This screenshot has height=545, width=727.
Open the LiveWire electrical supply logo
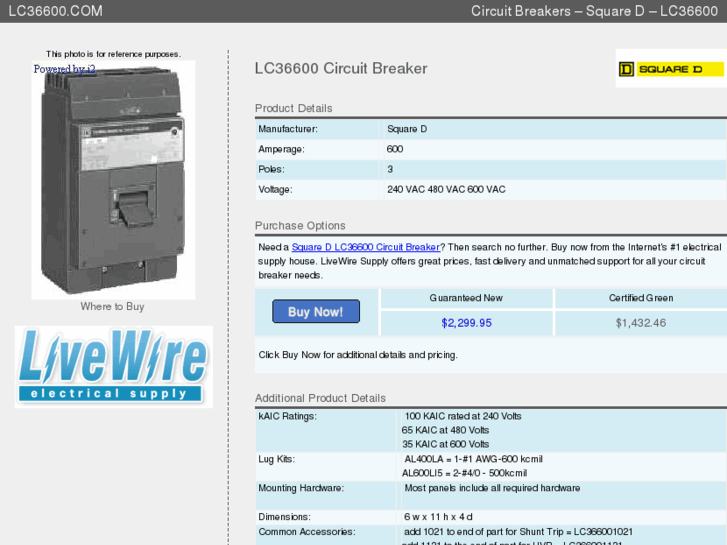click(114, 366)
